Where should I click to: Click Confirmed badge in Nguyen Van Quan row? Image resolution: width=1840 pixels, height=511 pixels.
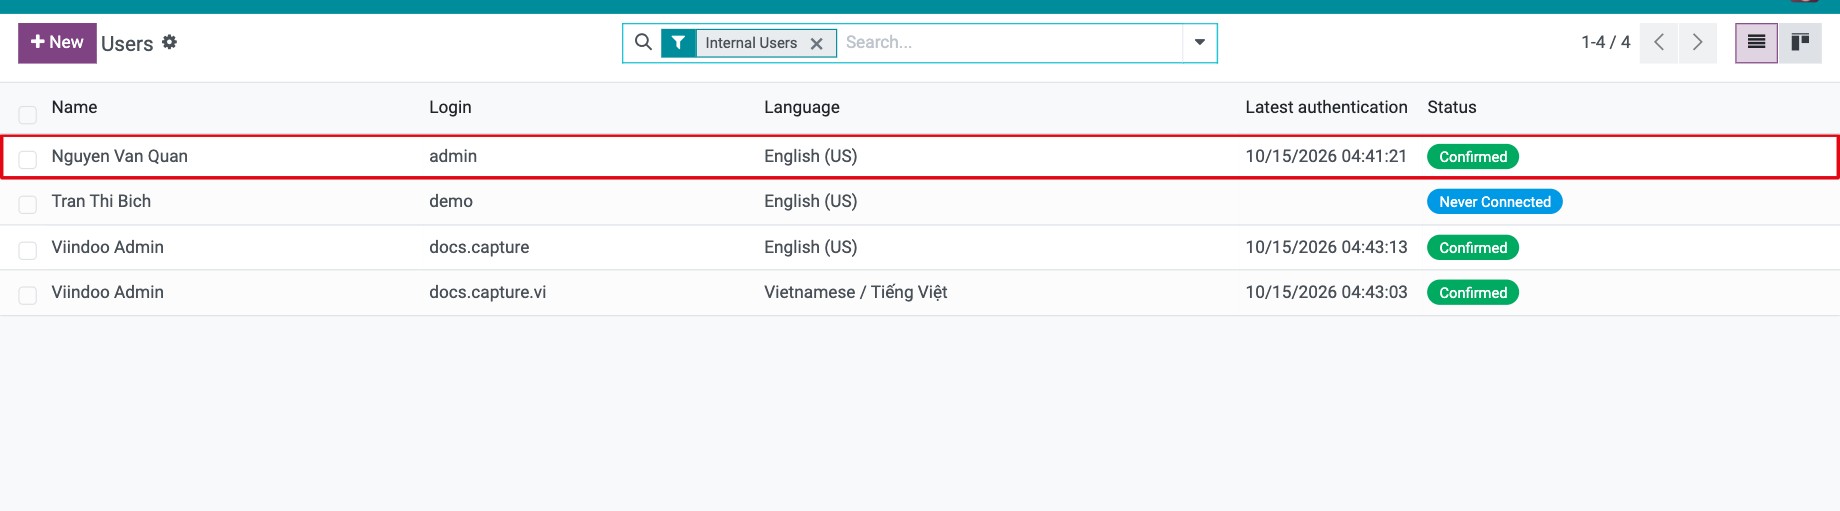coord(1473,157)
